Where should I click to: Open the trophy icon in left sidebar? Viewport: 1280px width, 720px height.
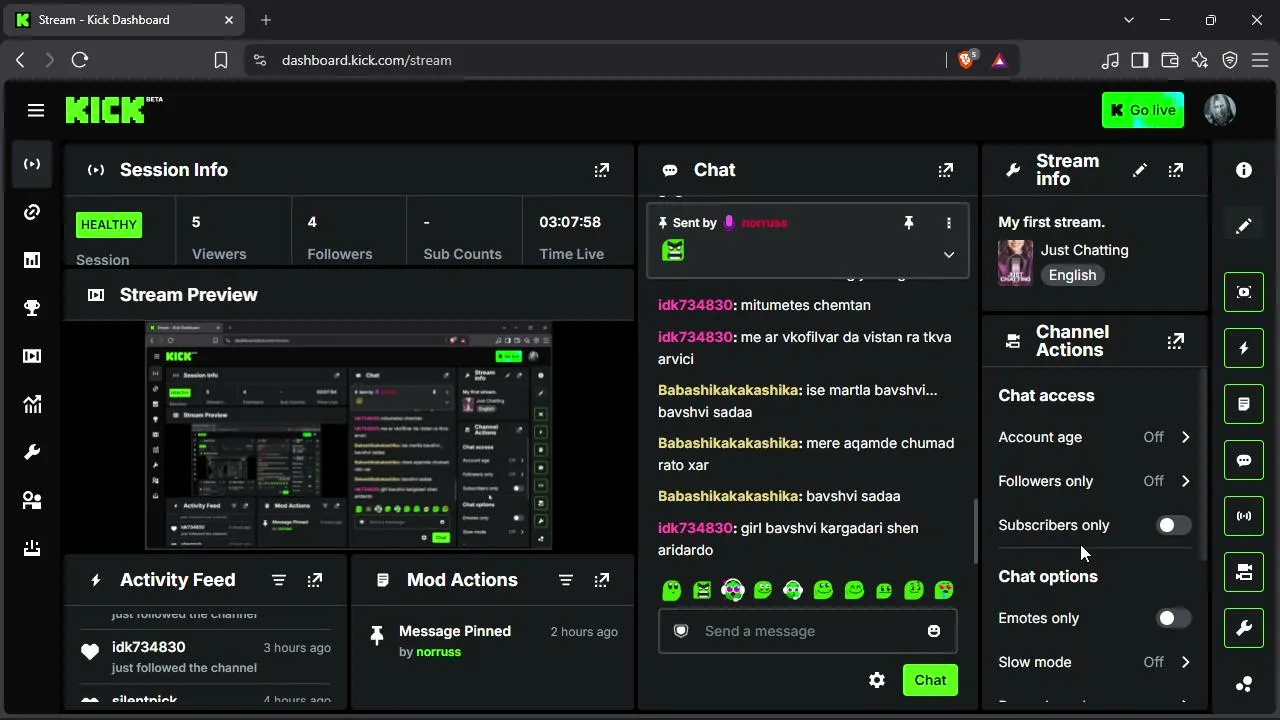[x=32, y=308]
